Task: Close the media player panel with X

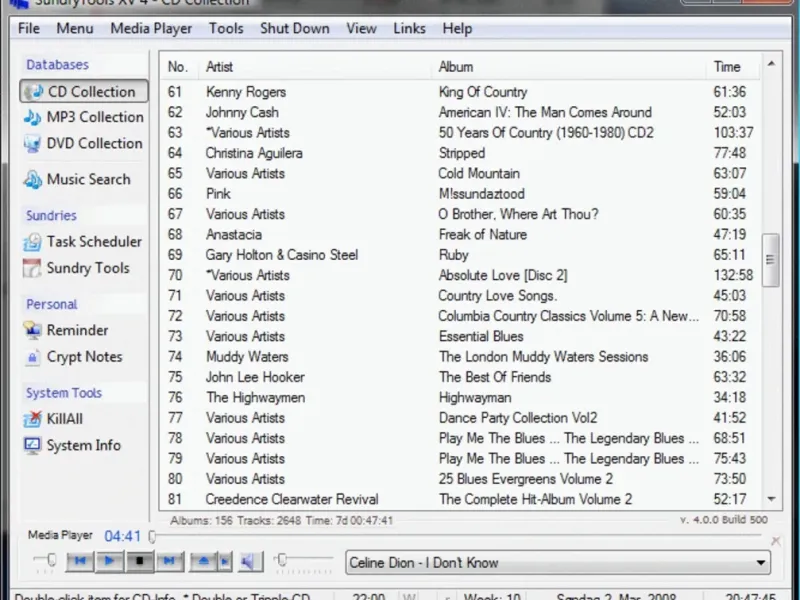Action: coord(776,541)
